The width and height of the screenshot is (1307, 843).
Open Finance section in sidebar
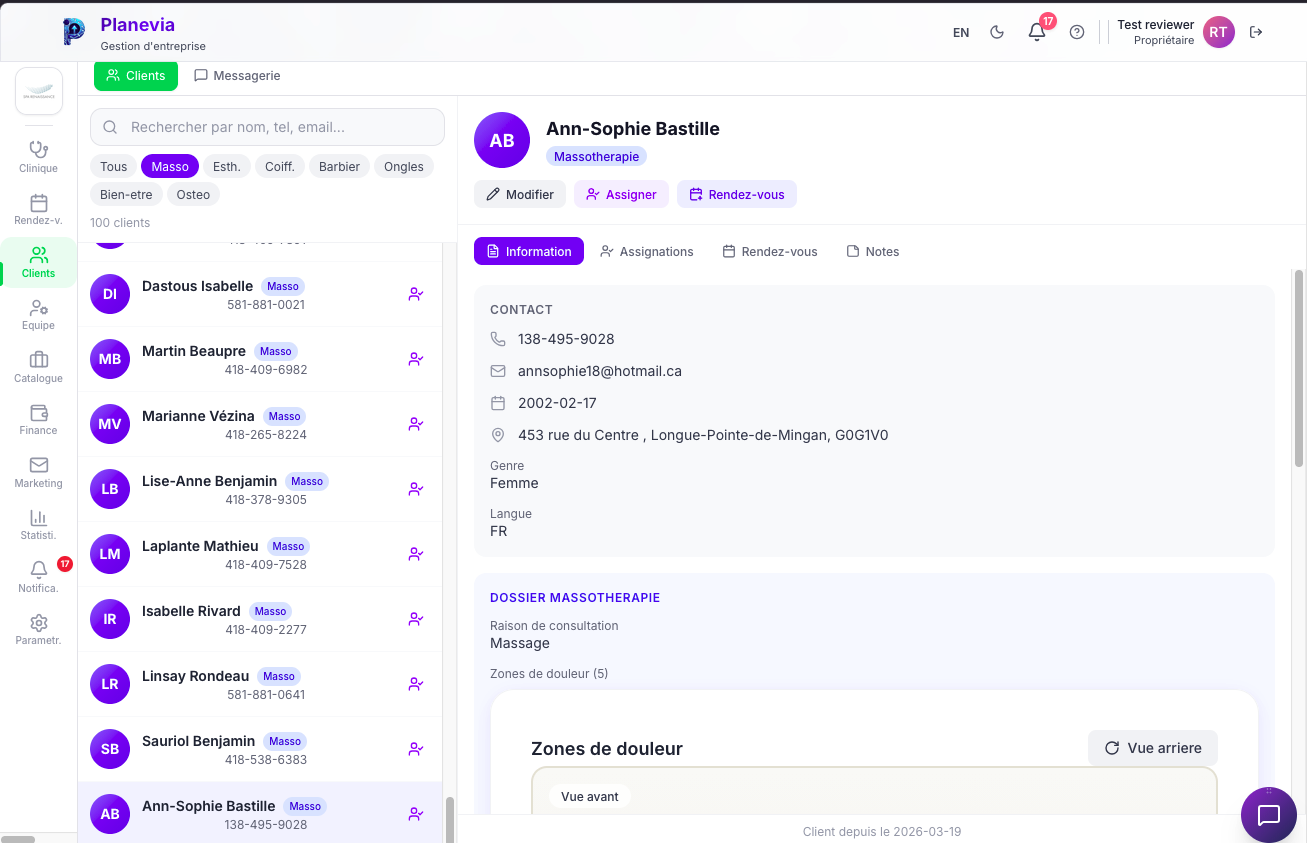point(38,420)
